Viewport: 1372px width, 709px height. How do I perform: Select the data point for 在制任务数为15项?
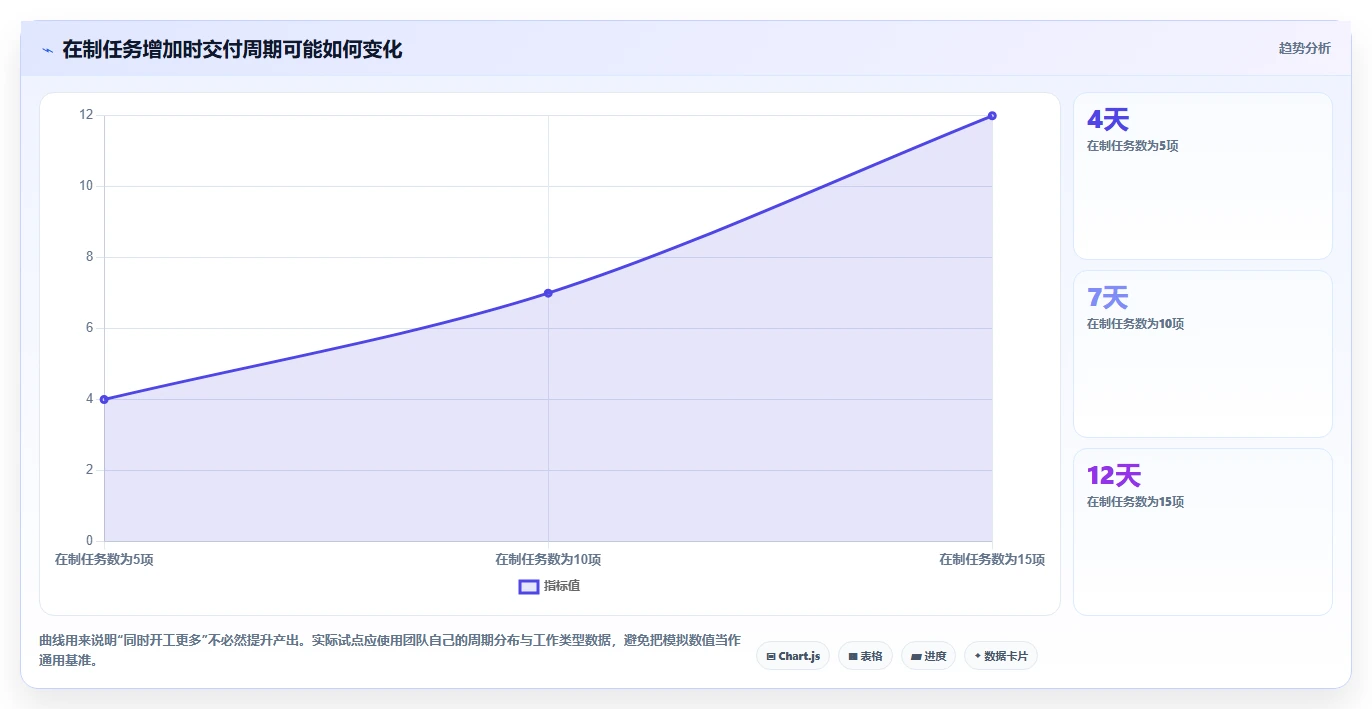point(992,115)
